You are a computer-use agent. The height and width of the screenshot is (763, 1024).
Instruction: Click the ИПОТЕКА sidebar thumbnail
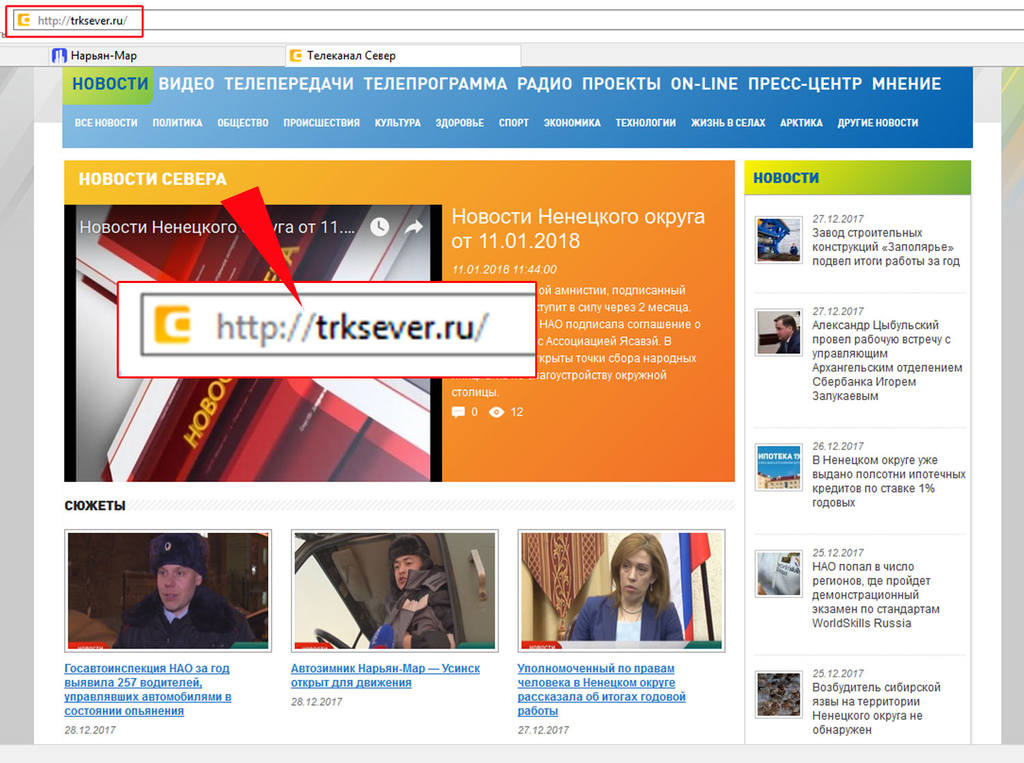(x=778, y=467)
